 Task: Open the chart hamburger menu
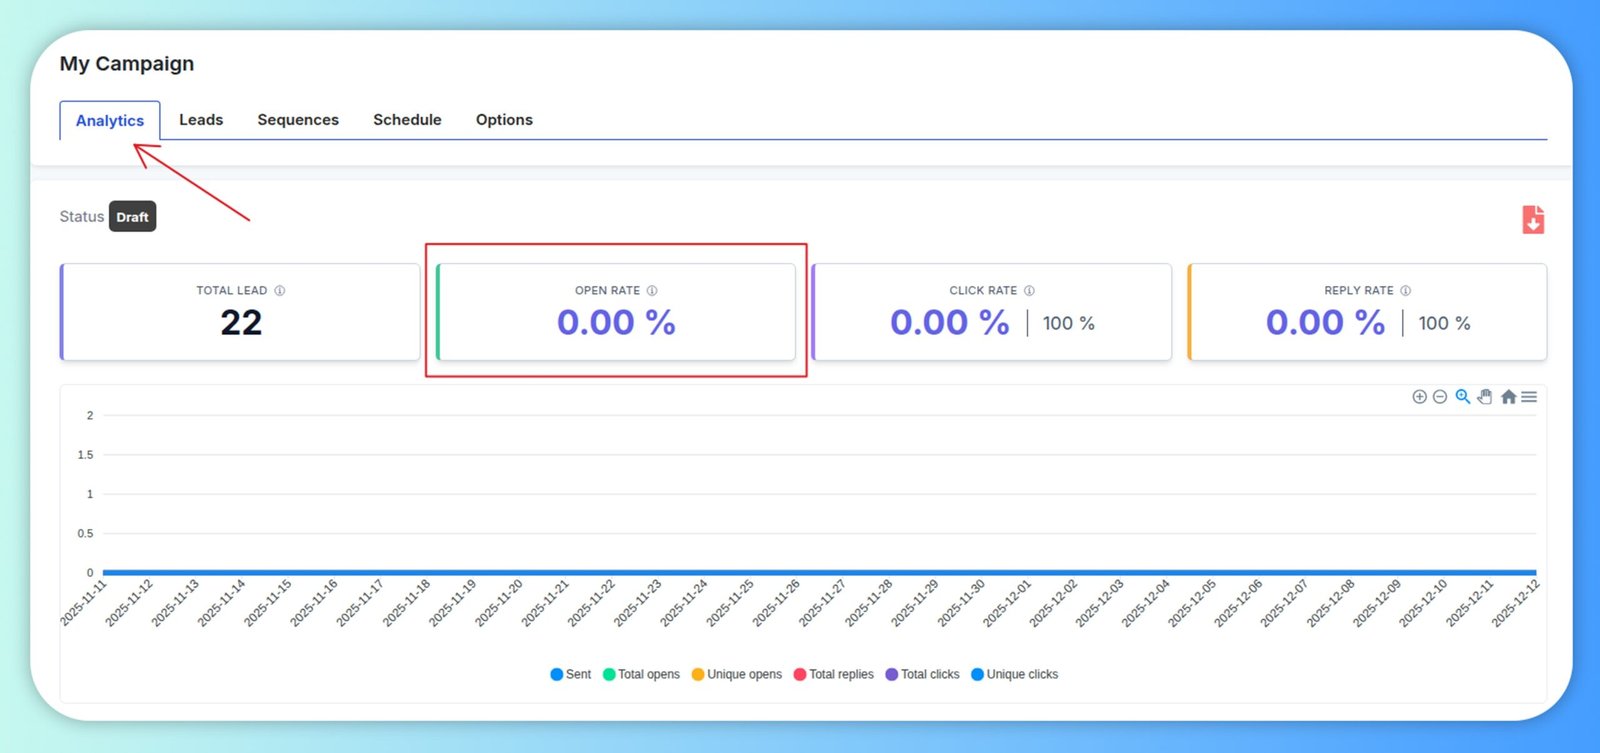(x=1529, y=397)
